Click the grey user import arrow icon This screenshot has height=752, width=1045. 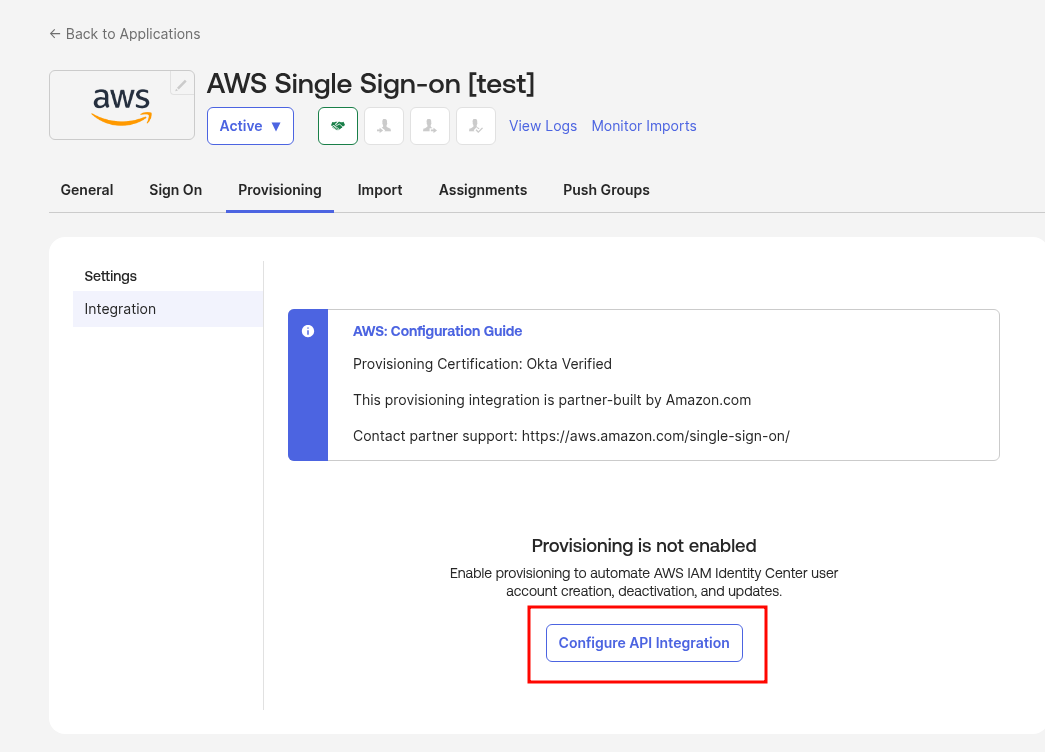click(x=430, y=126)
